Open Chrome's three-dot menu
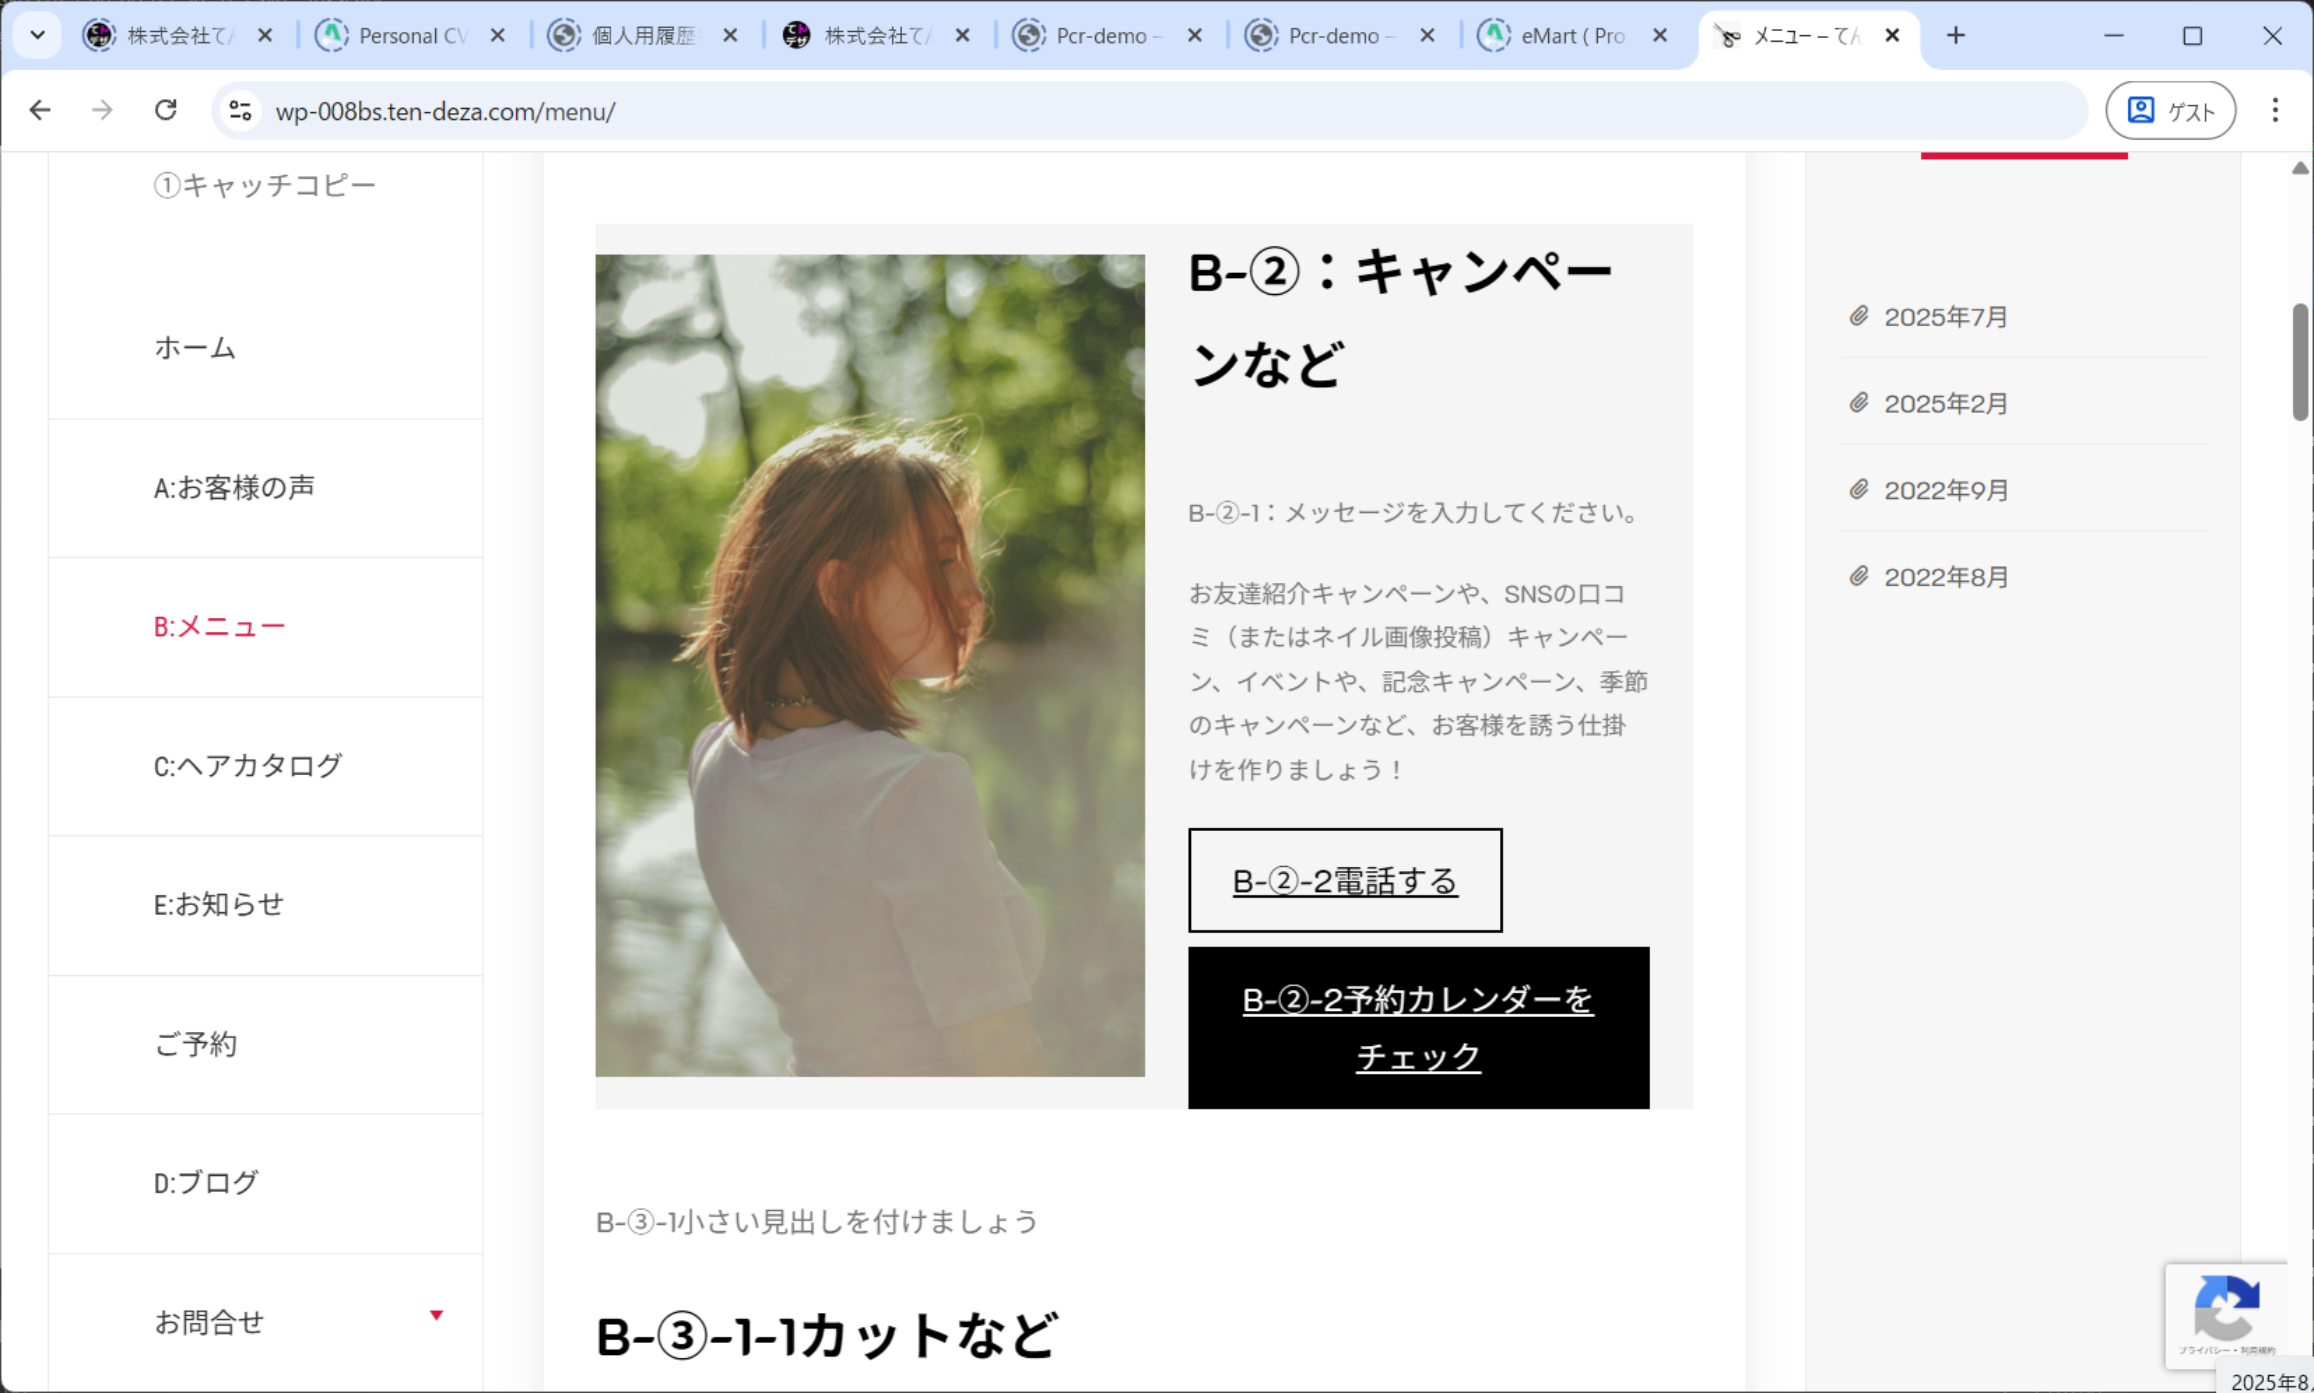 tap(2275, 110)
